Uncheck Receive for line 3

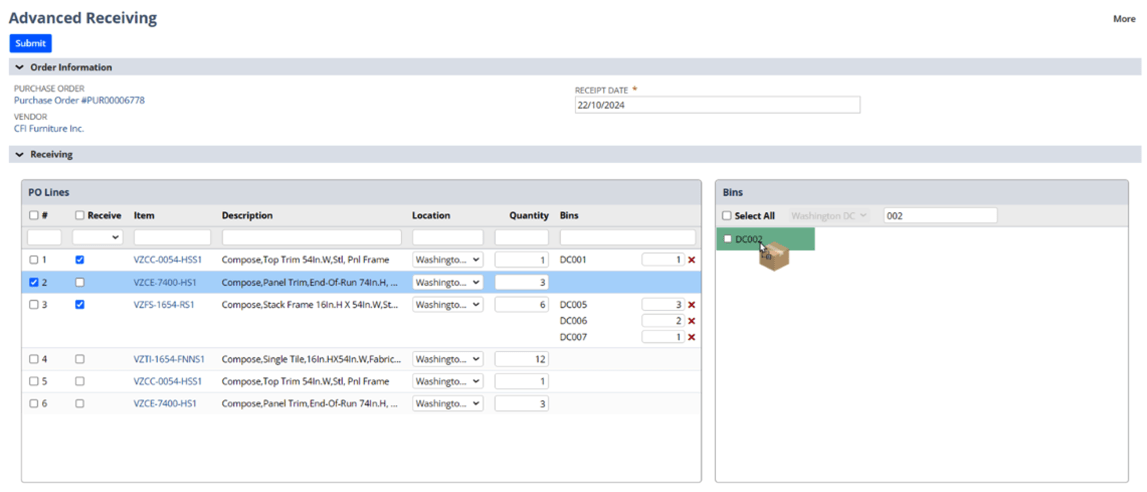pos(80,305)
